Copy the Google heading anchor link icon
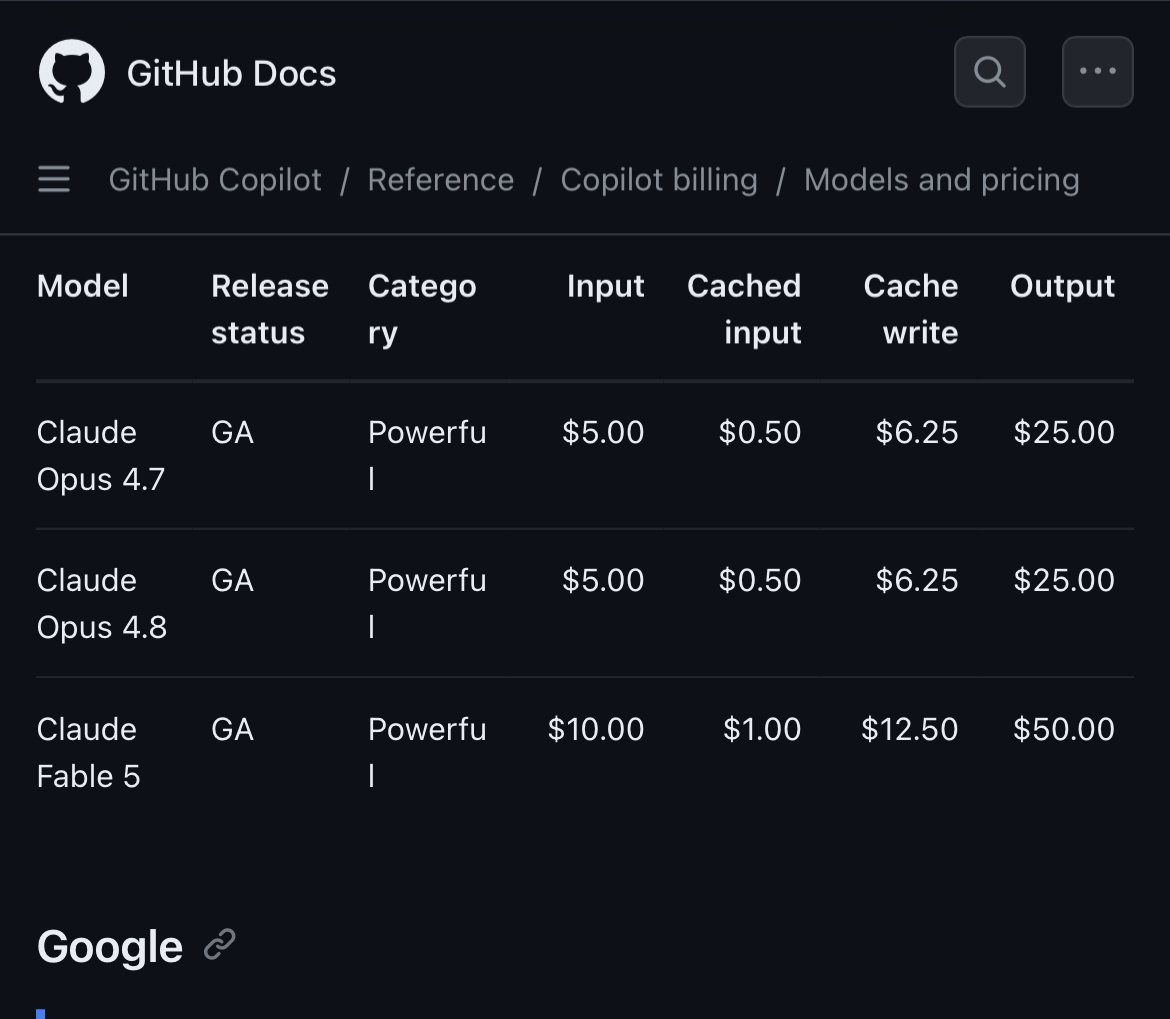The width and height of the screenshot is (1170, 1019). pyautogui.click(x=220, y=944)
